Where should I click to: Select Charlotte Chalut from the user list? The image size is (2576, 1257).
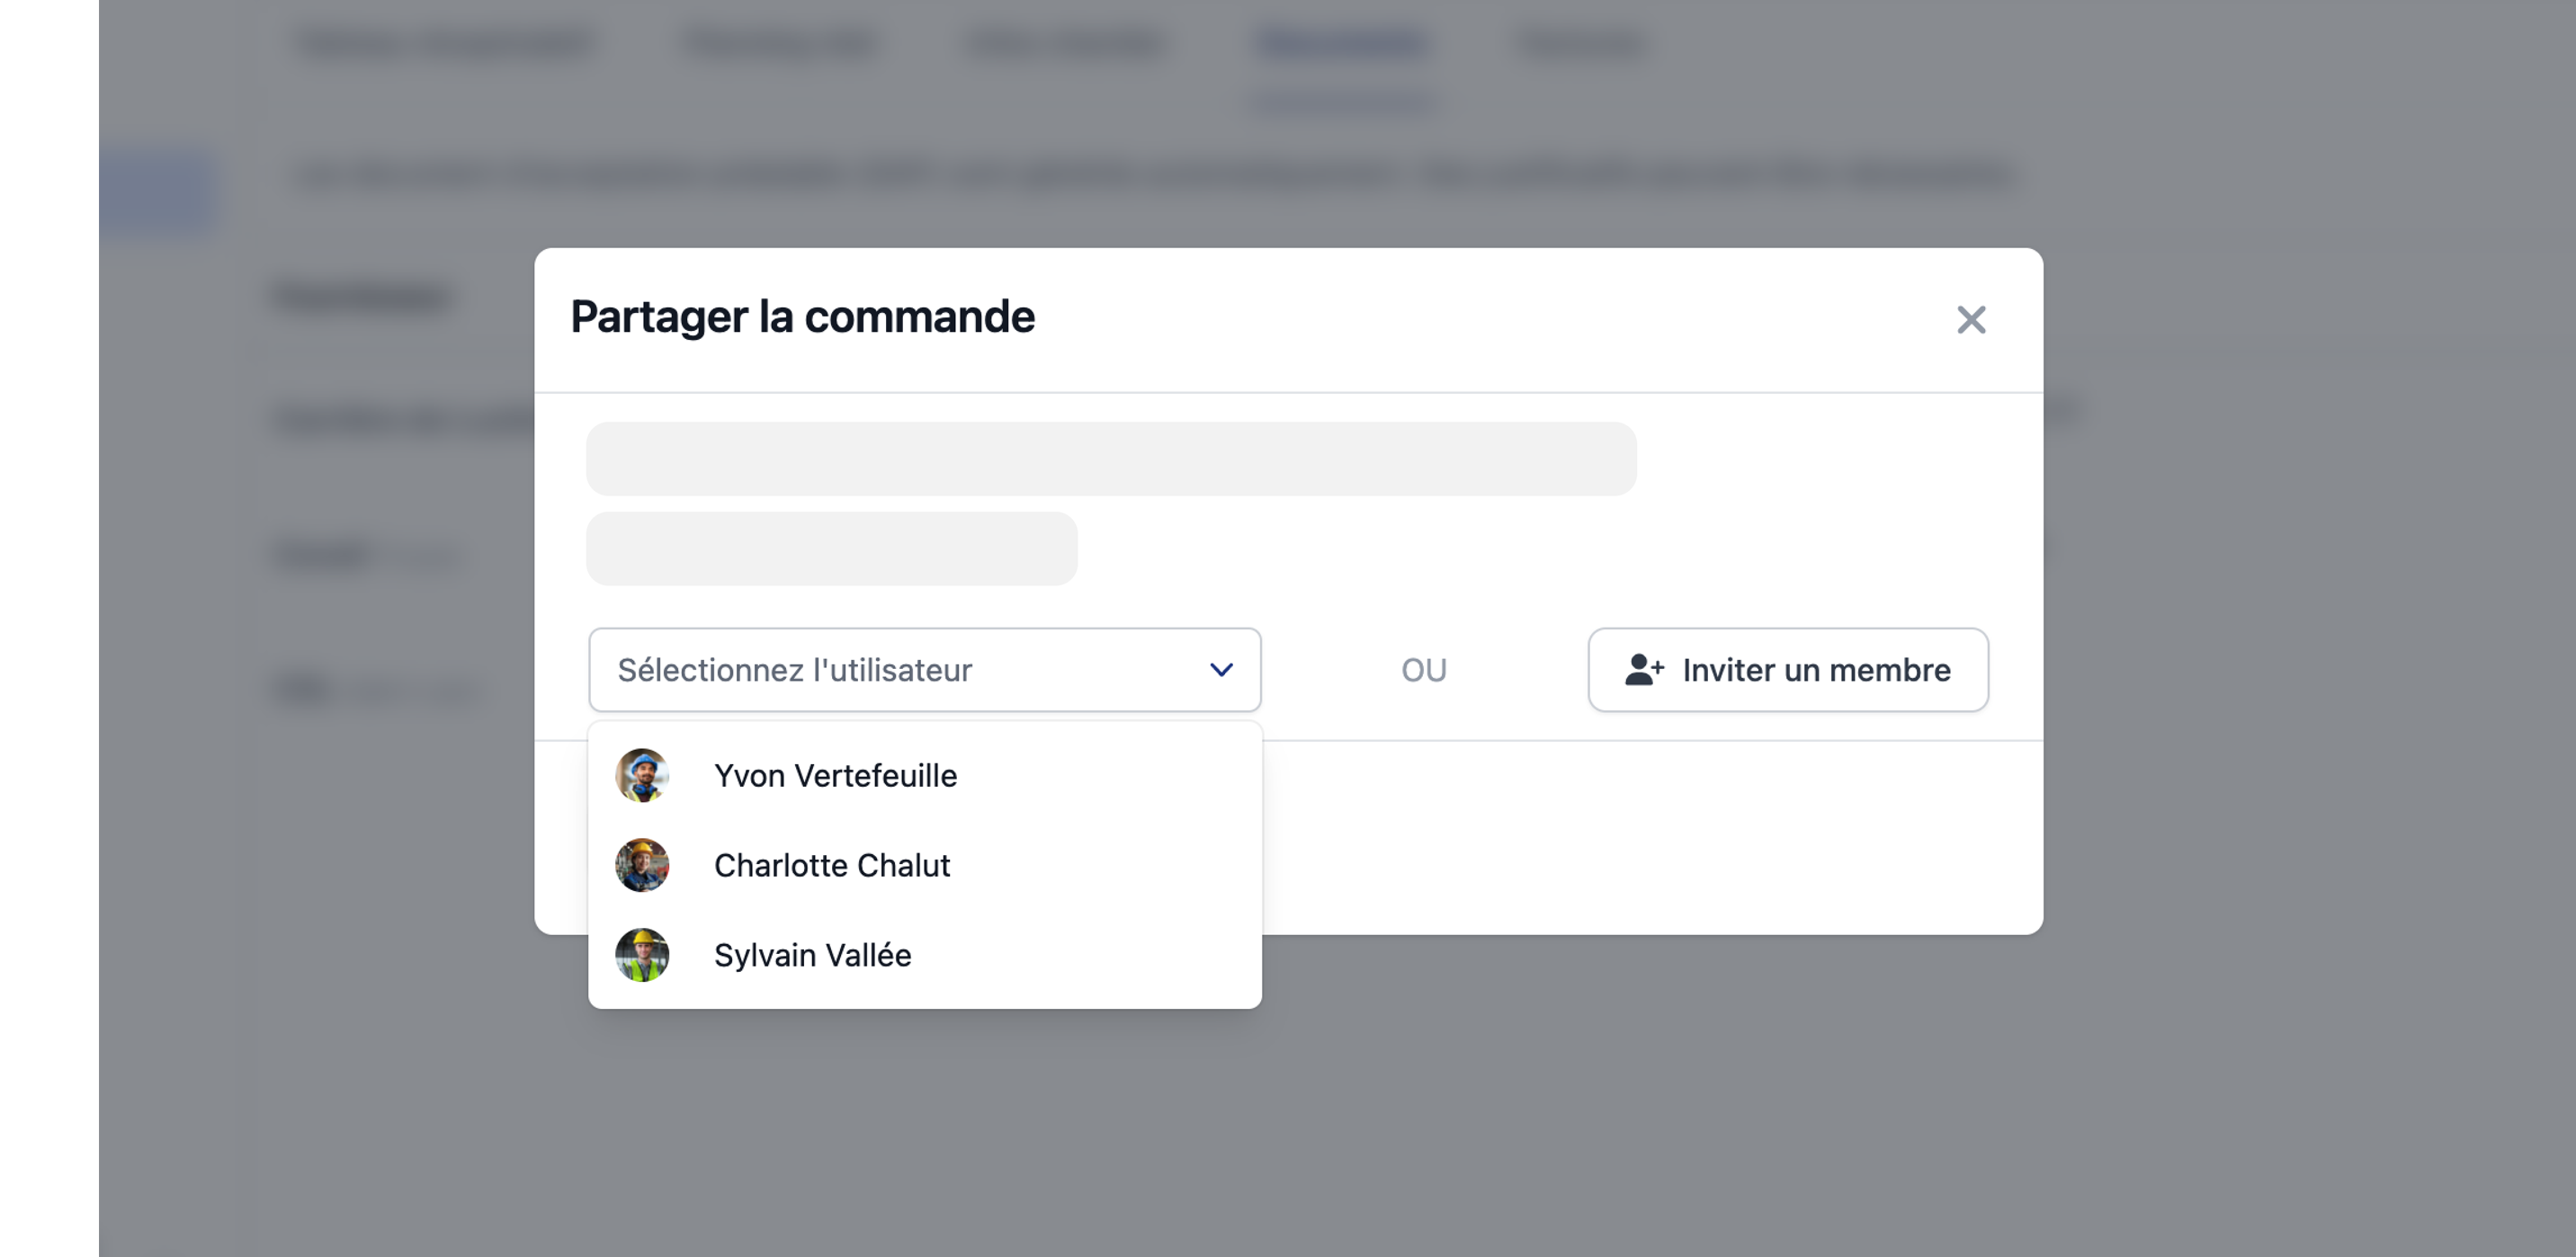pos(832,865)
